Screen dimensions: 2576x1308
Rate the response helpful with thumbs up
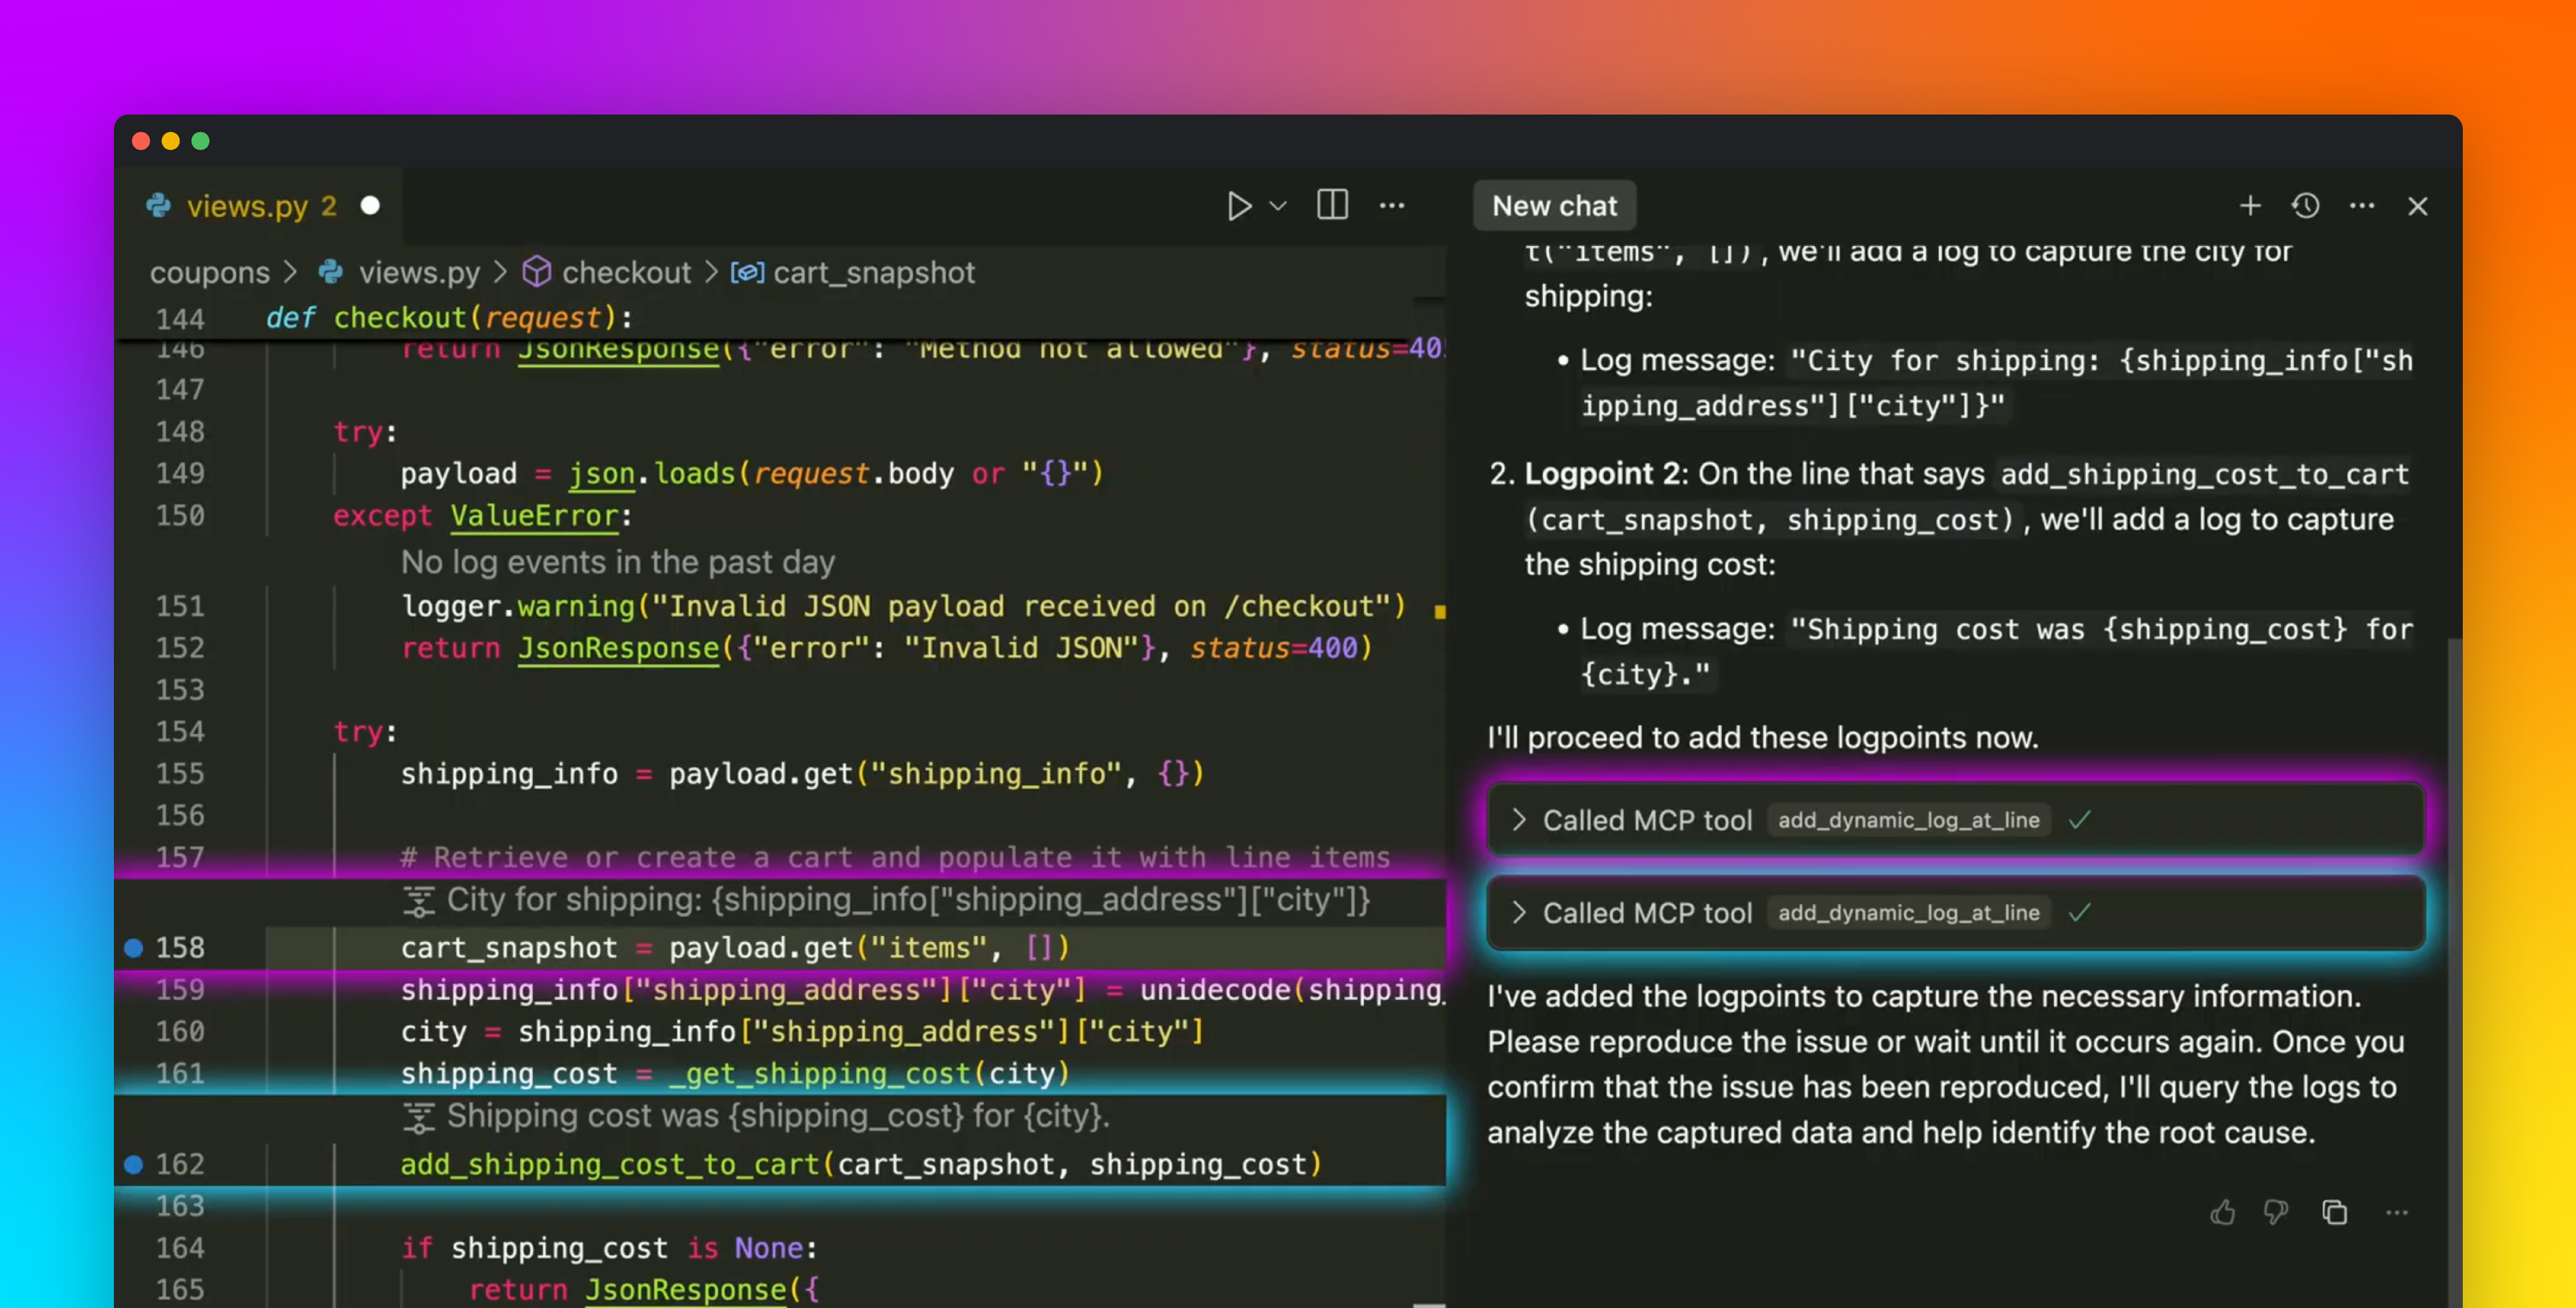coord(2224,1212)
